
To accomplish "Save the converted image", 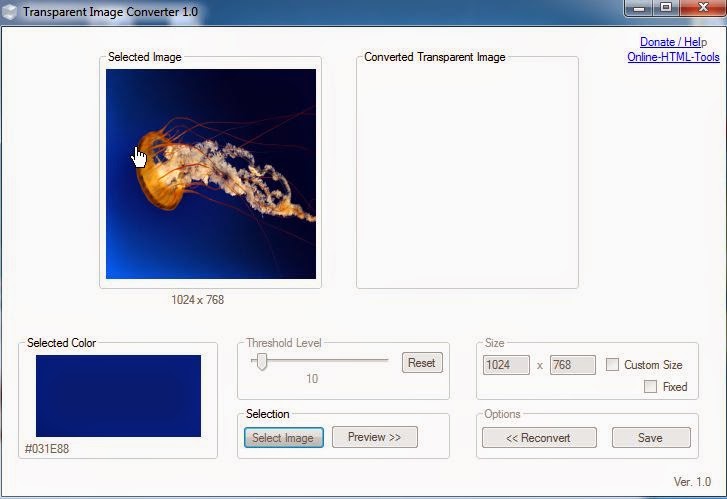I will coord(650,437).
